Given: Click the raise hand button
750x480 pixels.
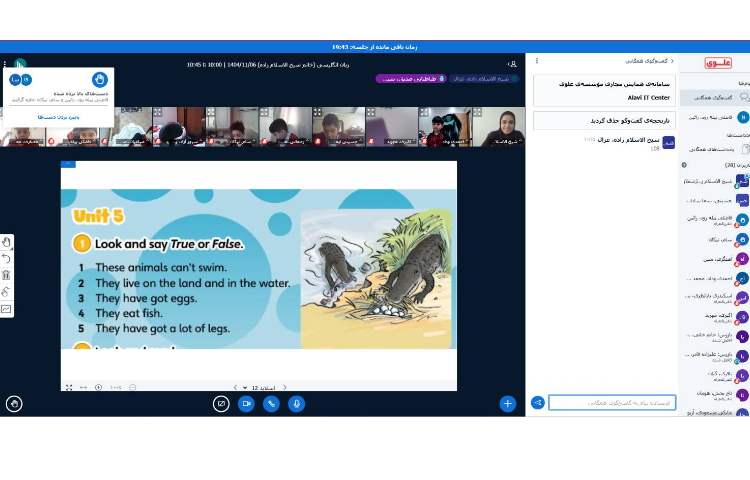Looking at the screenshot, I should (14, 404).
